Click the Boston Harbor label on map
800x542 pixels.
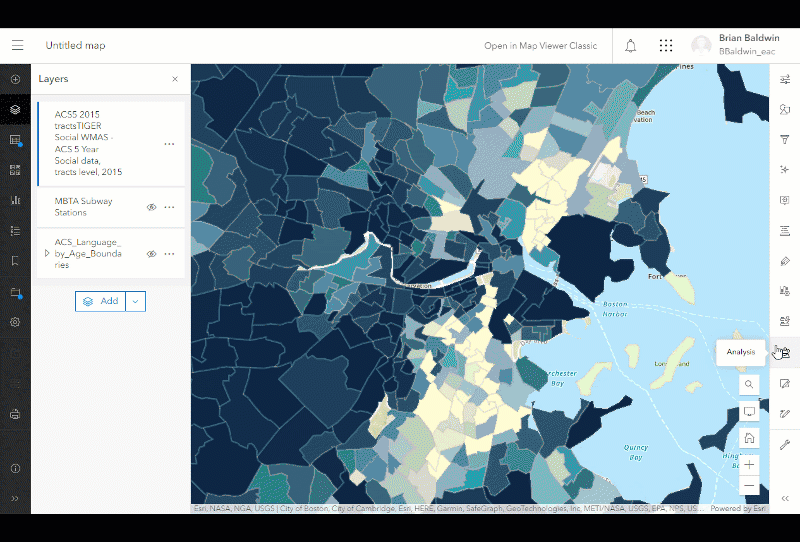[615, 309]
